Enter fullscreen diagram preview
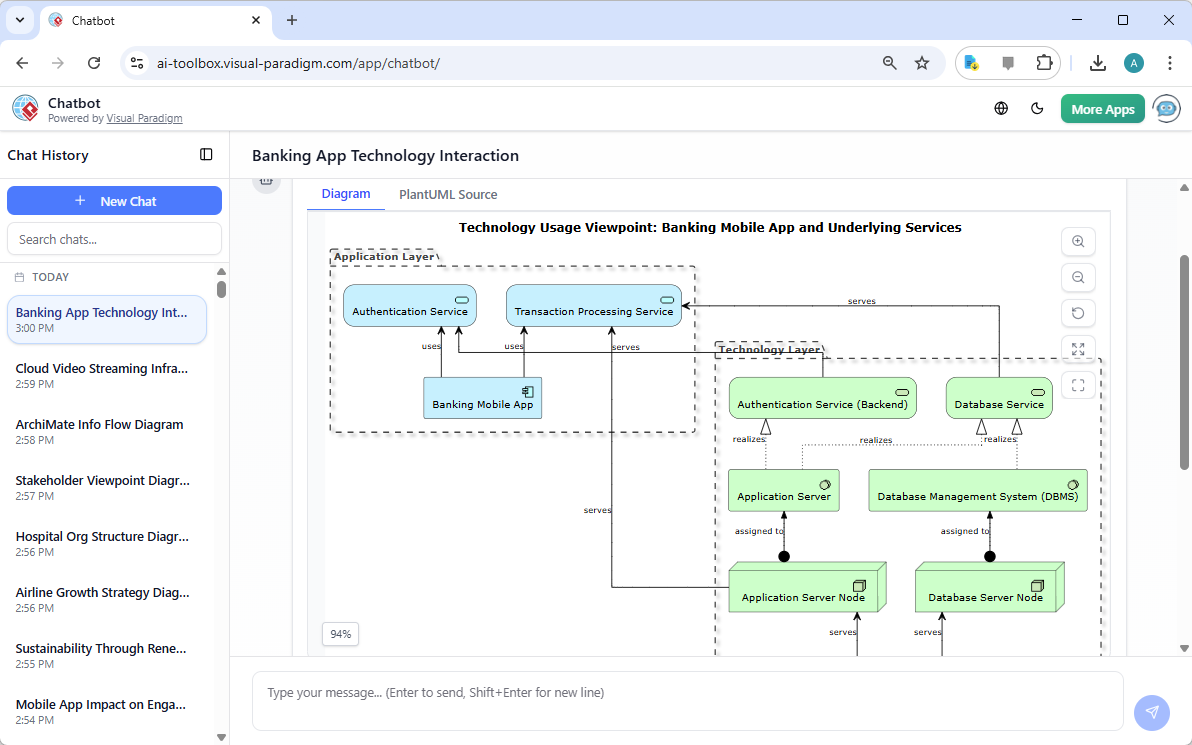The height and width of the screenshot is (745, 1192). [1078, 384]
